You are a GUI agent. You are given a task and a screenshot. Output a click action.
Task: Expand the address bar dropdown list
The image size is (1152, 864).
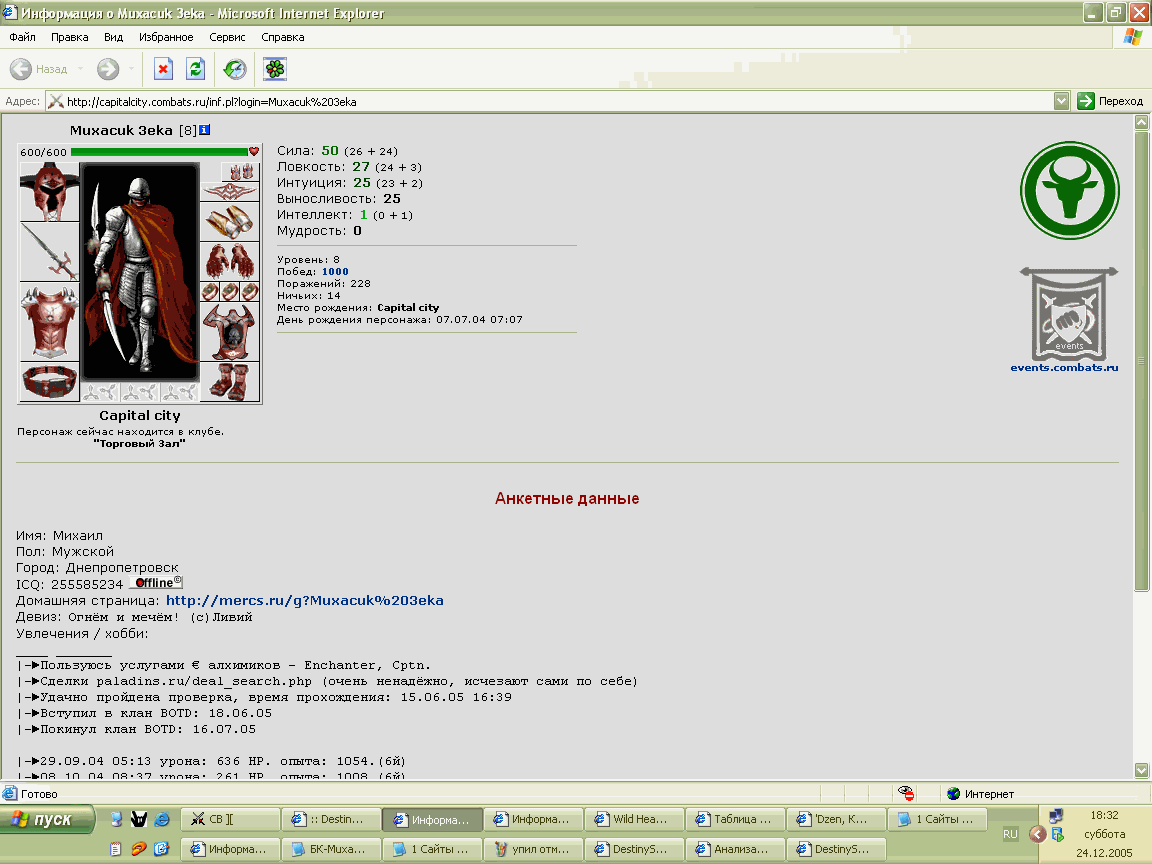1061,101
